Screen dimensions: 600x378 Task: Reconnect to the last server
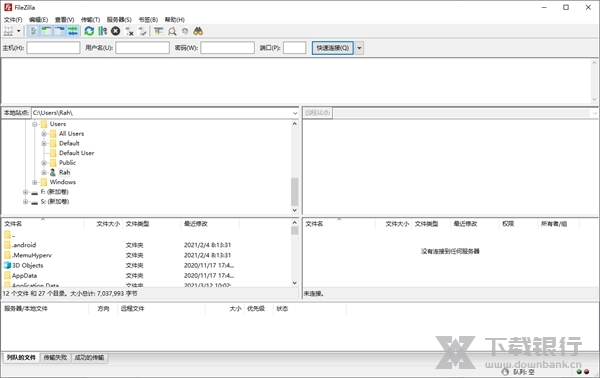[x=142, y=31]
